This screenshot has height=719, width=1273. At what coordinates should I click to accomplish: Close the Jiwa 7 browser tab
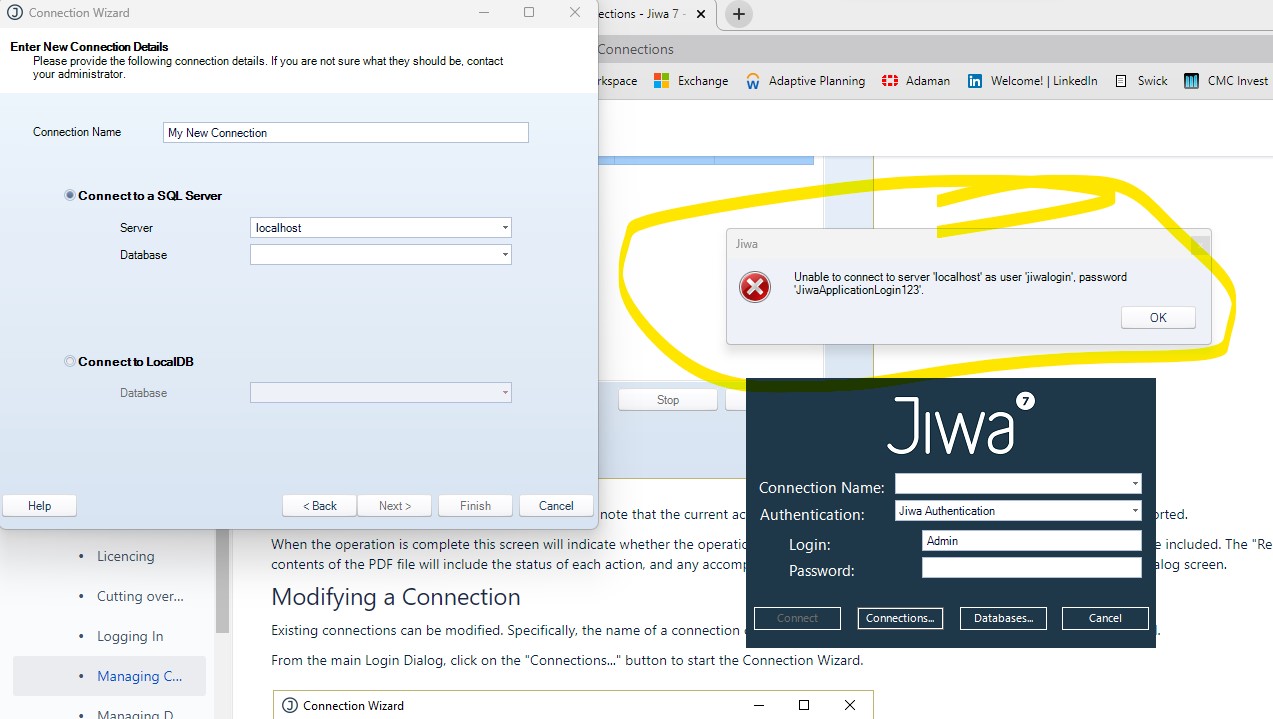click(701, 14)
